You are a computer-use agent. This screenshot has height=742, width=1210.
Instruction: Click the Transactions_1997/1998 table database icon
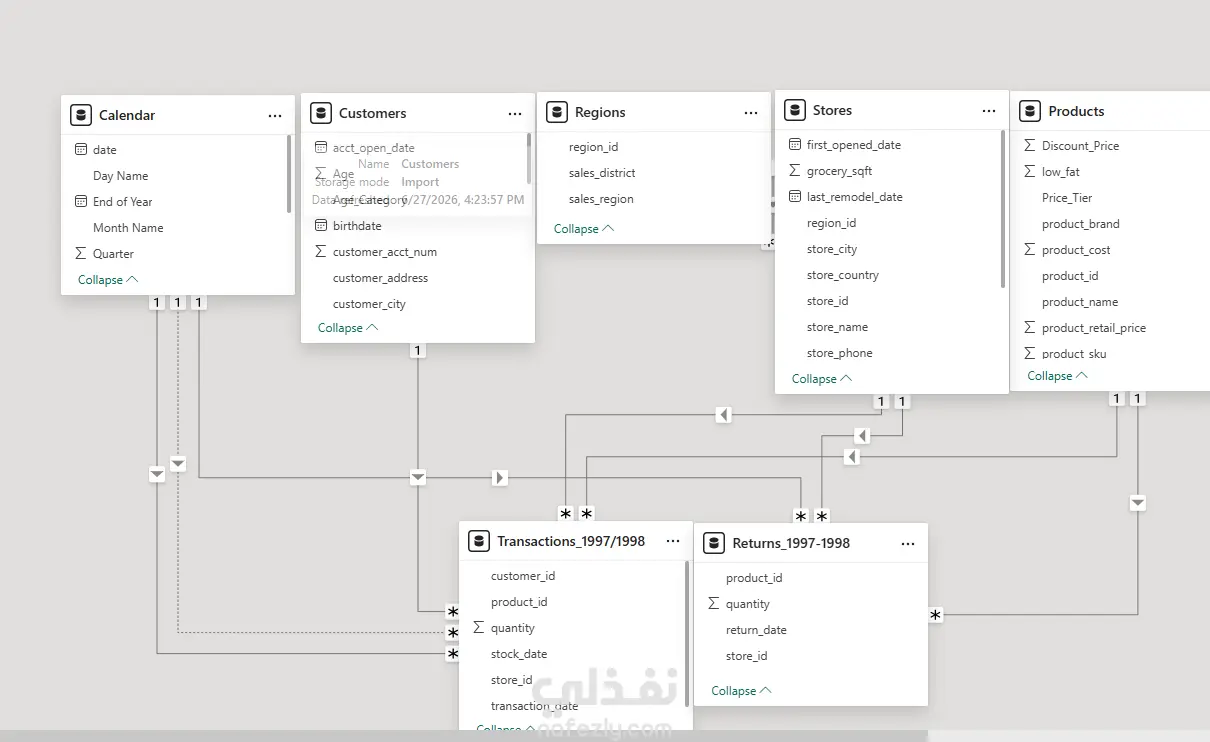point(479,541)
